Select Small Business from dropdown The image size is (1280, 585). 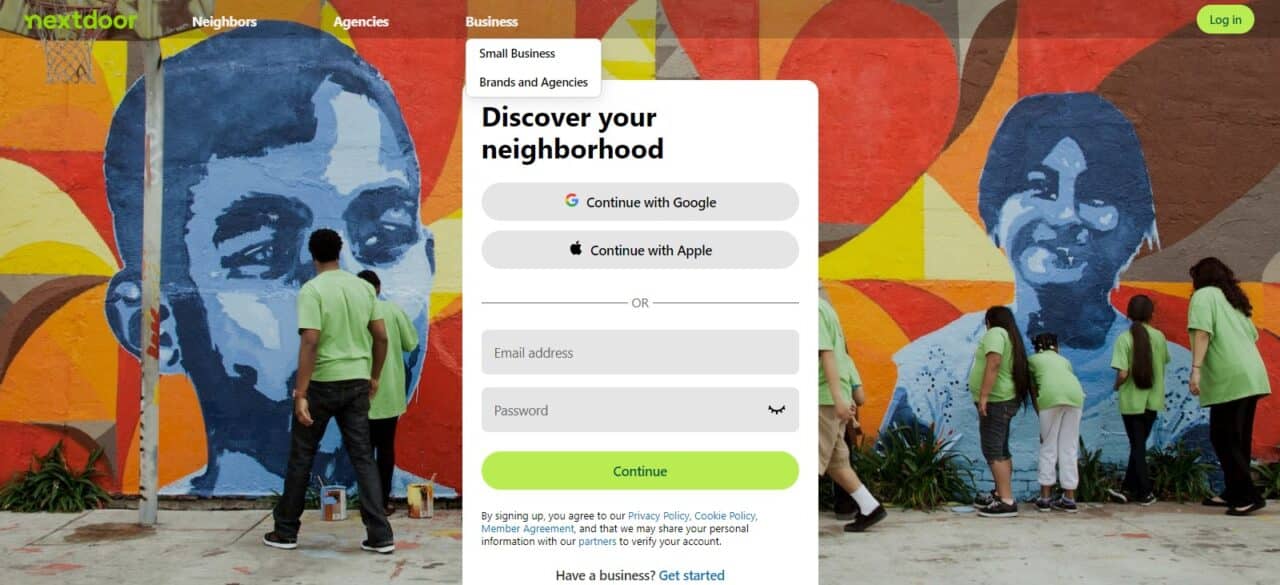(x=517, y=53)
